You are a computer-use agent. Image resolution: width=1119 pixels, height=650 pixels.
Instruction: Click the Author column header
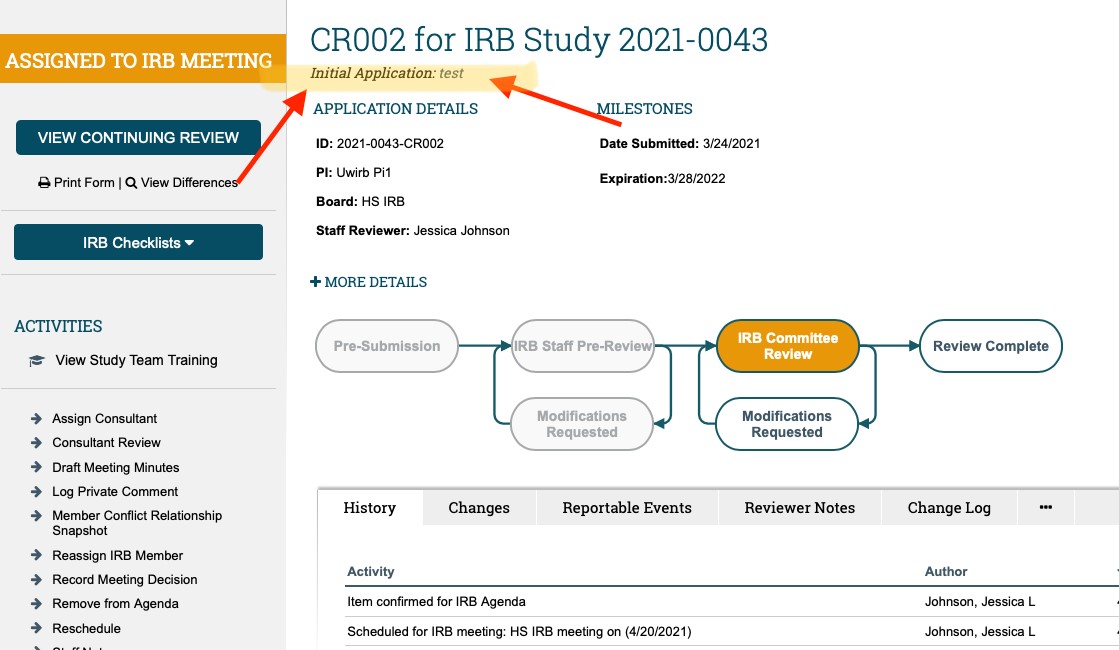click(946, 572)
